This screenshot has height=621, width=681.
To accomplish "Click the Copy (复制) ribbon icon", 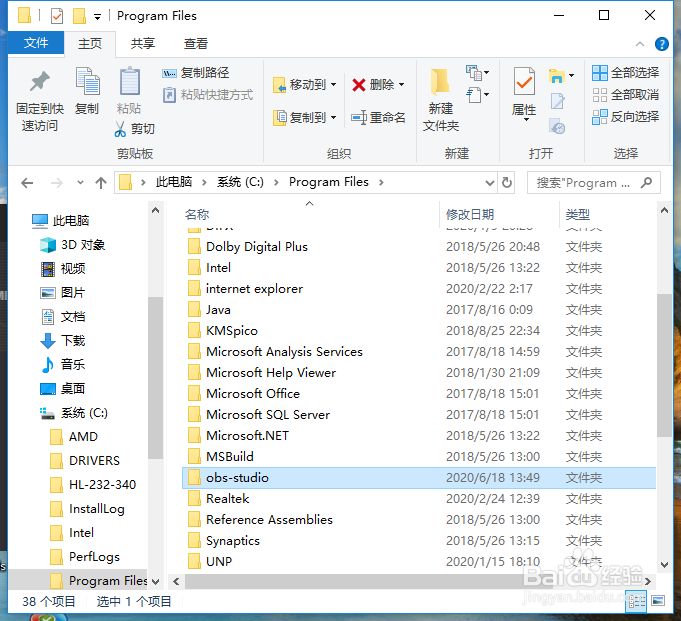I will point(87,81).
